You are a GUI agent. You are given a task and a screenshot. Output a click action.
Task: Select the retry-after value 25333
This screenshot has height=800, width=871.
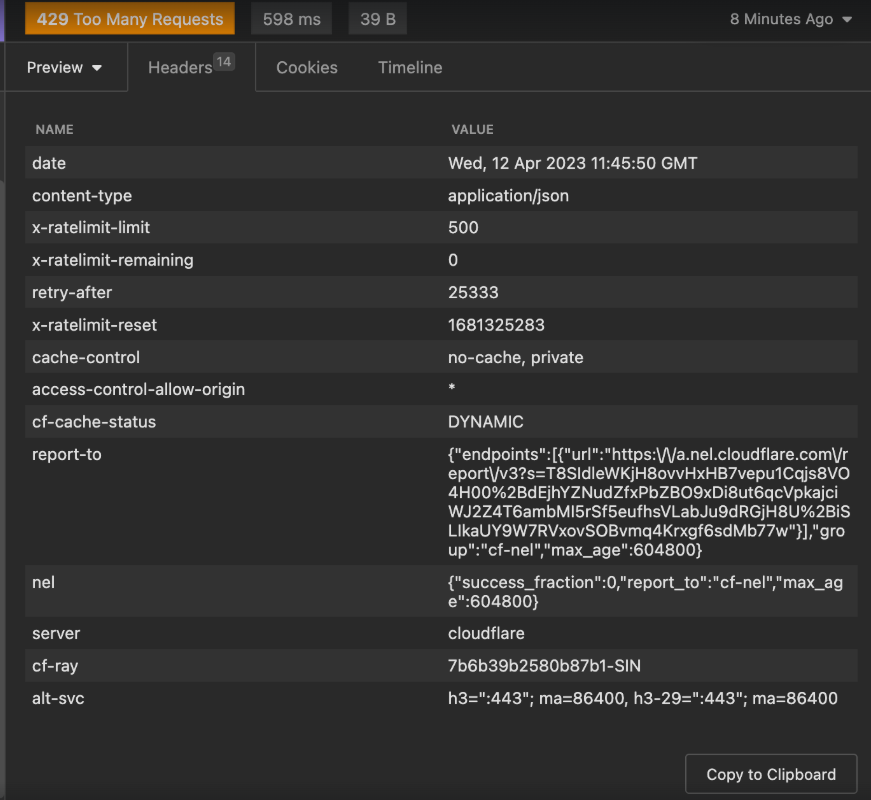pyautogui.click(x=473, y=293)
